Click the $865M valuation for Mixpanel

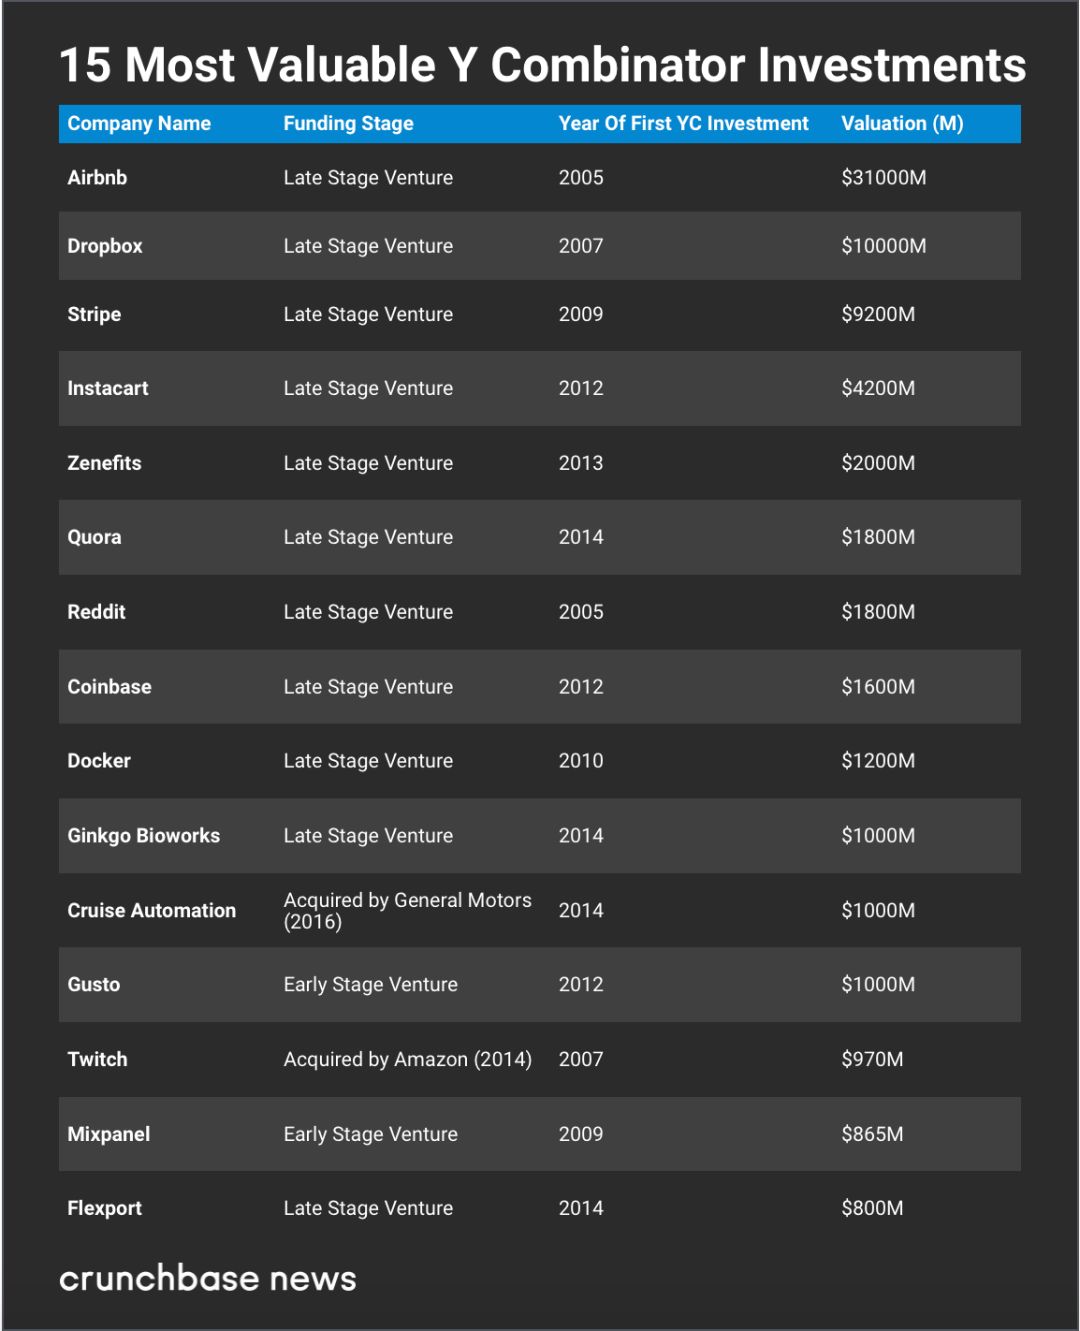tap(872, 1135)
